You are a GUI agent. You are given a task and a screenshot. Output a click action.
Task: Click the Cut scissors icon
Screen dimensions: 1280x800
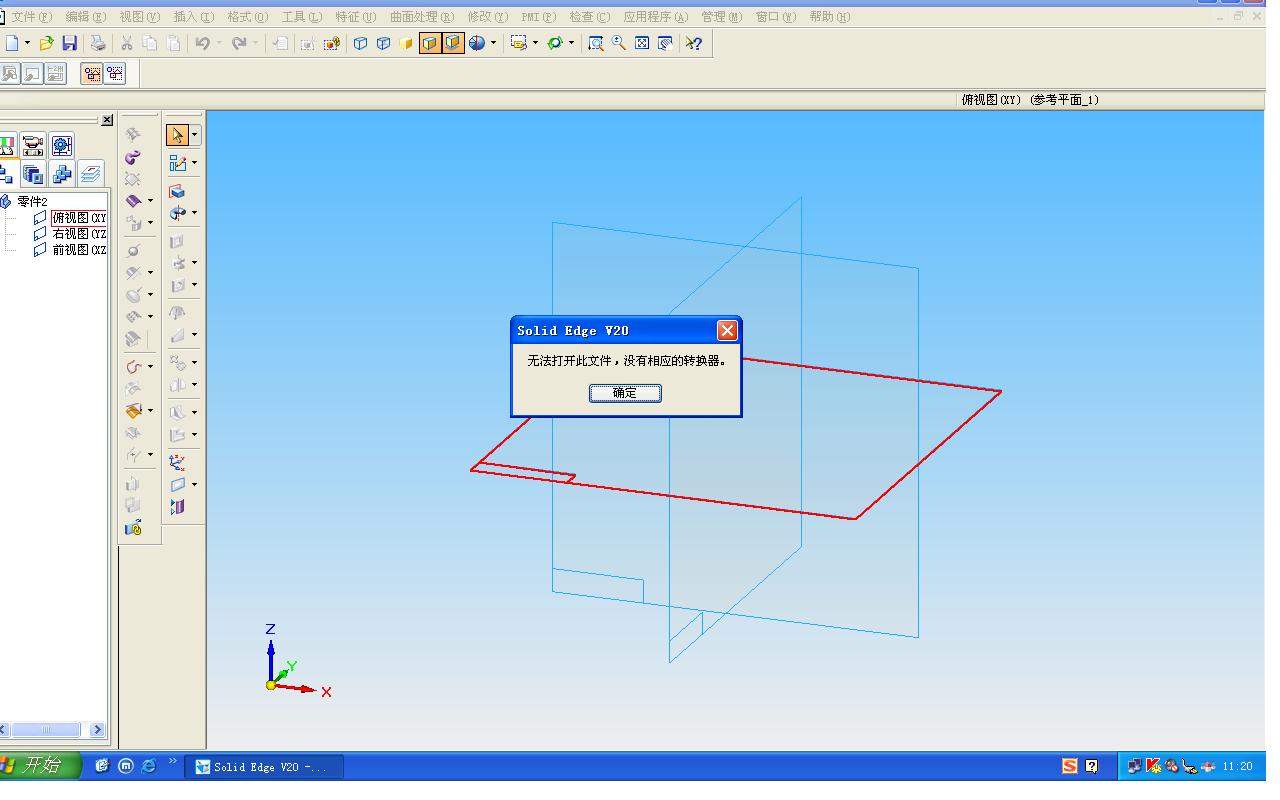pyautogui.click(x=127, y=43)
